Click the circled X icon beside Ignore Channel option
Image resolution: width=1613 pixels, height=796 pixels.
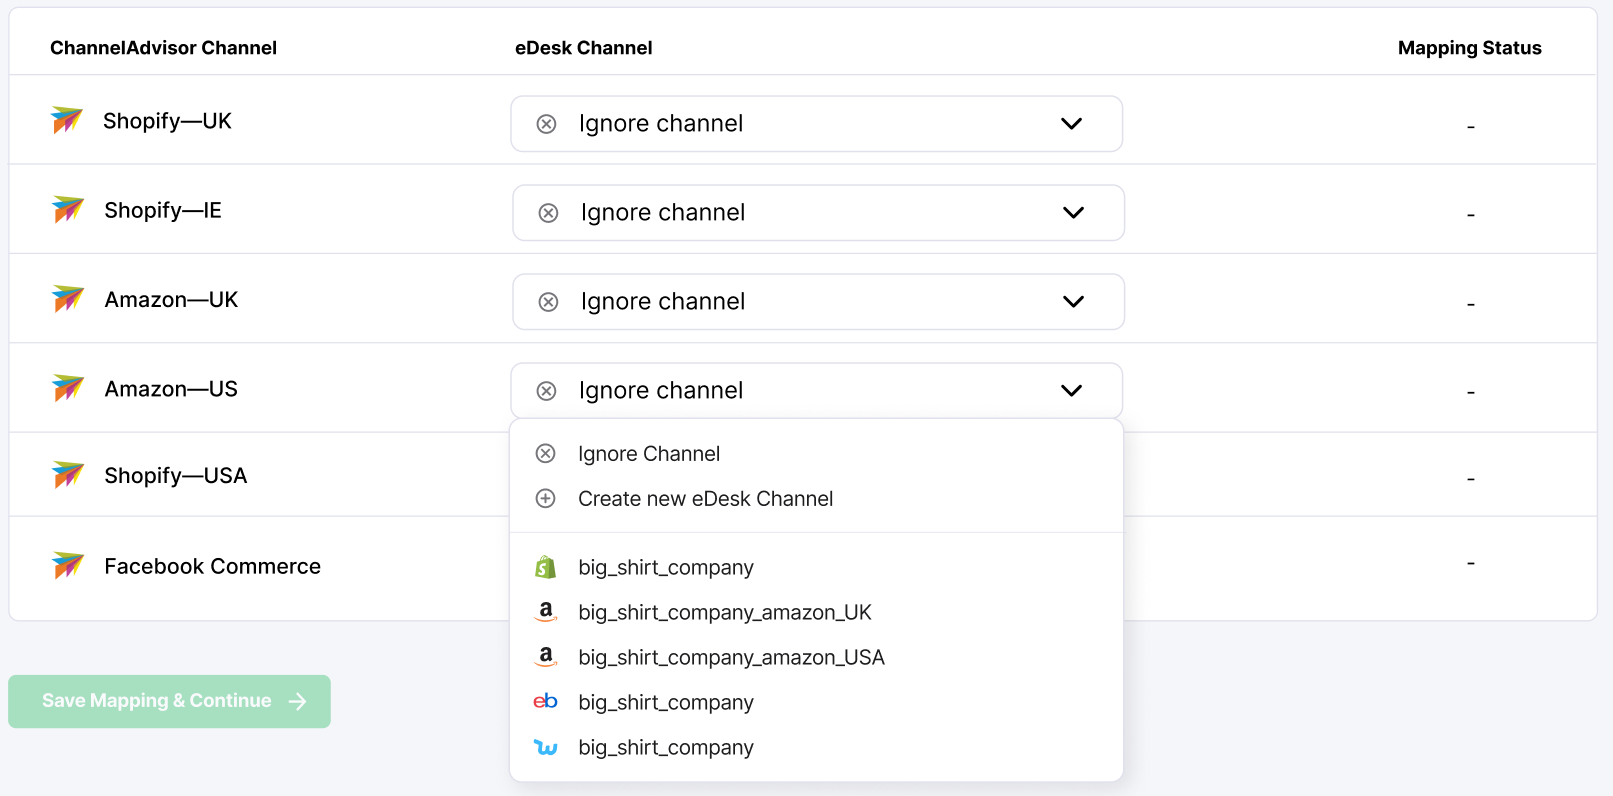coord(545,454)
